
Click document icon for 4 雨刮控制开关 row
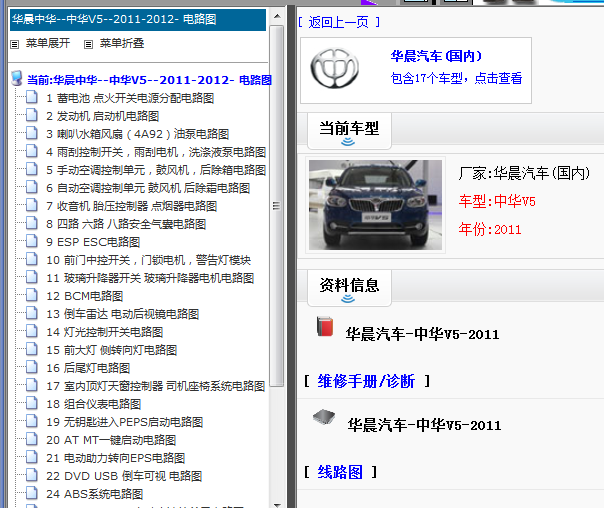(x=32, y=151)
